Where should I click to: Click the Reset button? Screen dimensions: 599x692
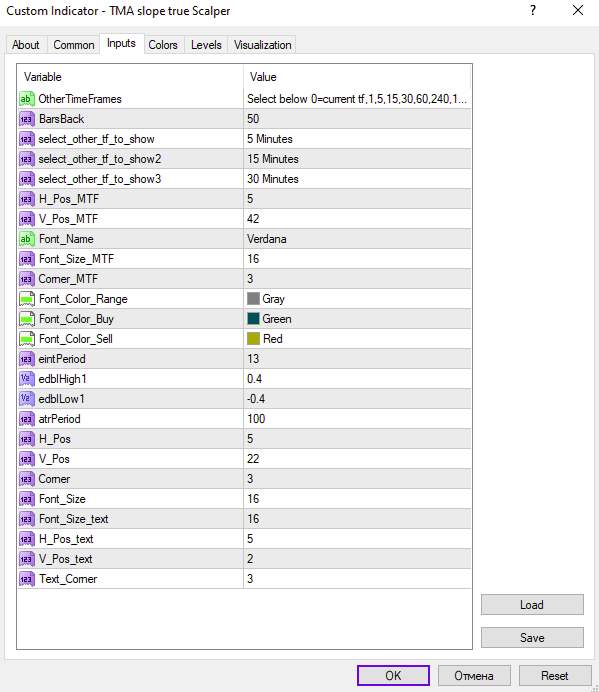555,676
